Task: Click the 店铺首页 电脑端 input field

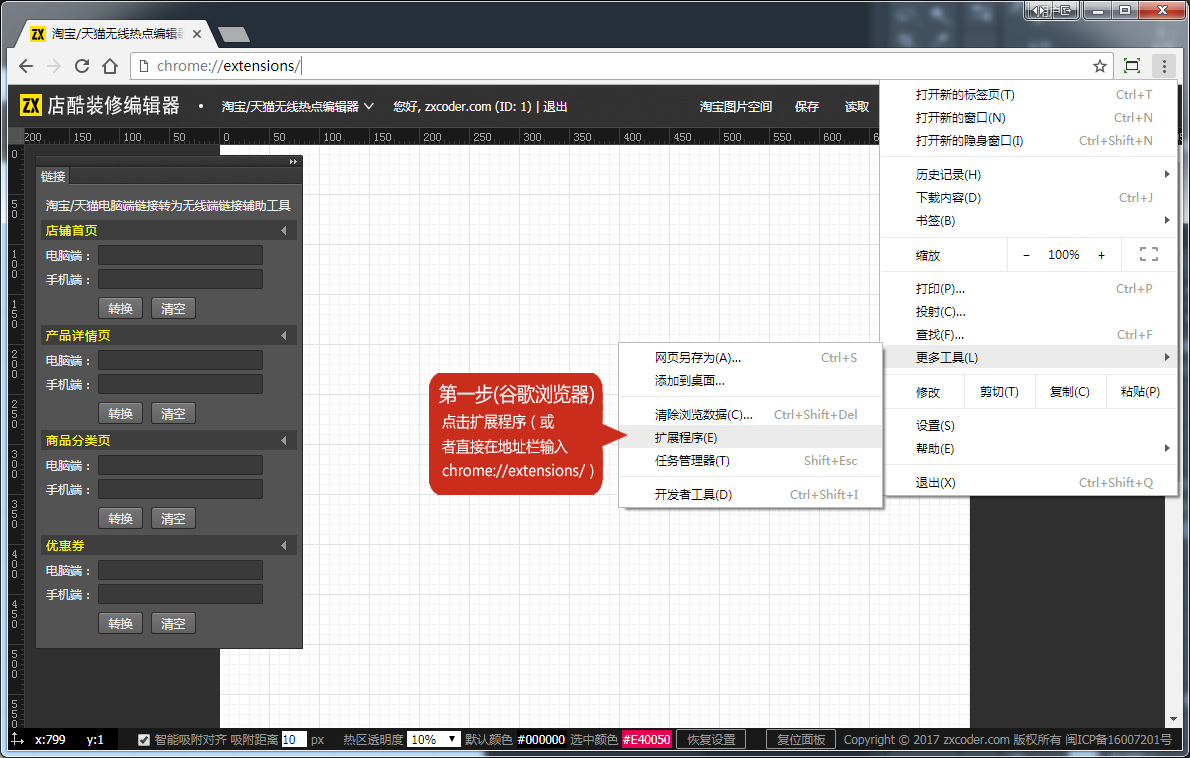Action: tap(181, 255)
